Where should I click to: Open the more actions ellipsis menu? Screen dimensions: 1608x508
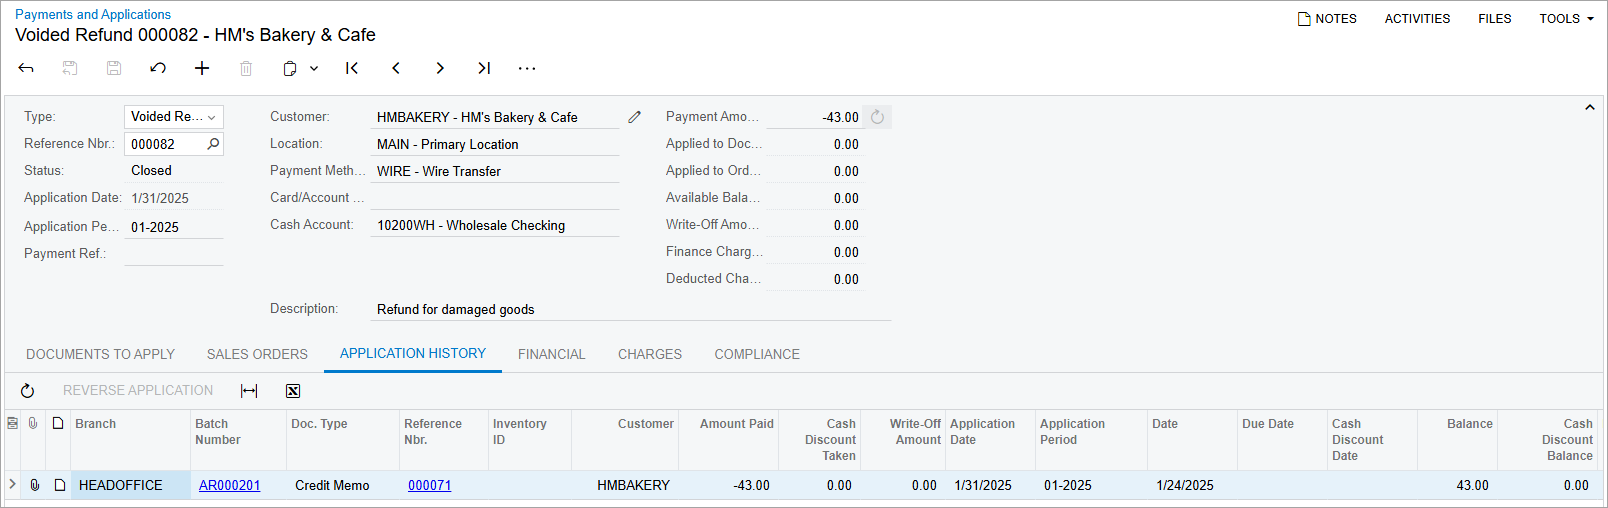click(x=527, y=68)
